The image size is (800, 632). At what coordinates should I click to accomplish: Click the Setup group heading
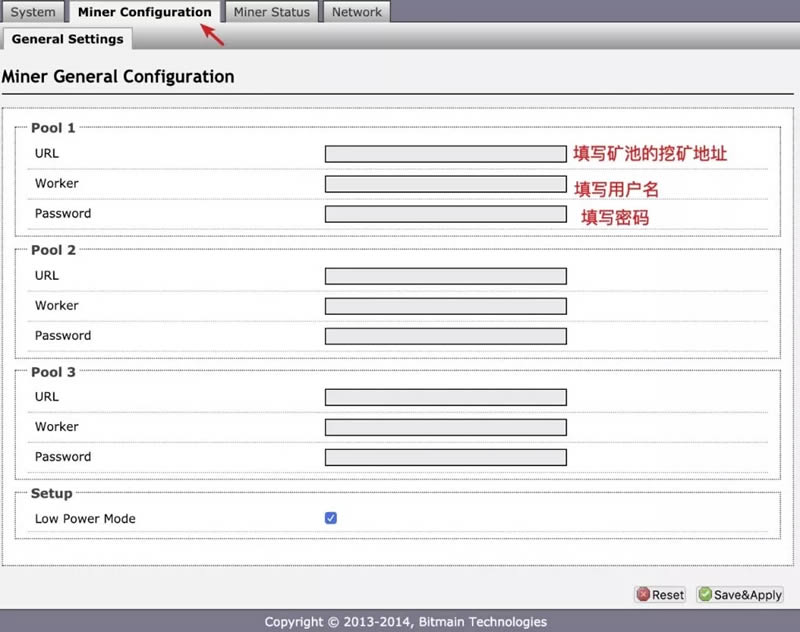coord(52,494)
